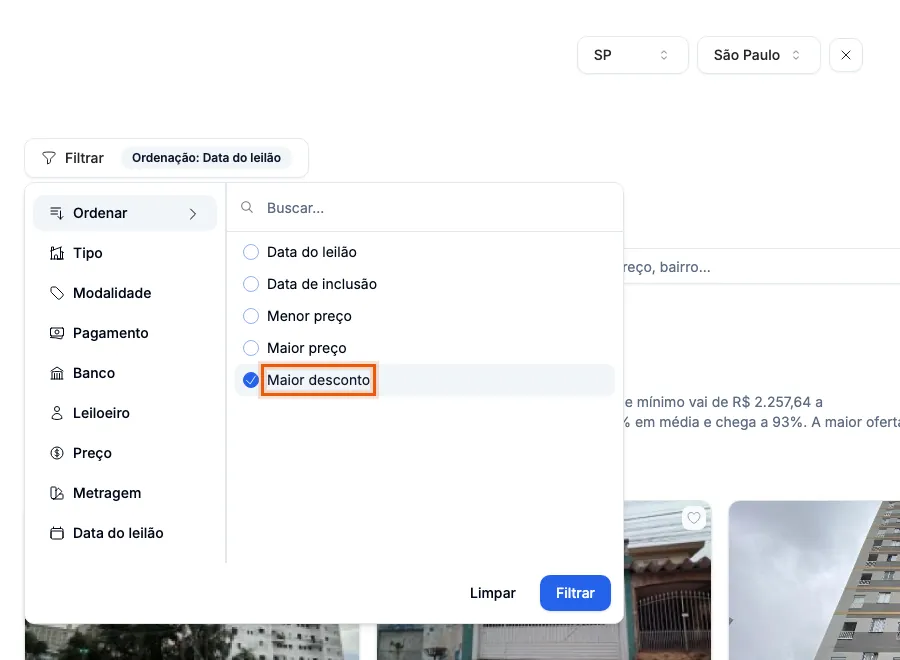Favorite the property with the heart icon
Screen dimensions: 900x660
pos(694,518)
